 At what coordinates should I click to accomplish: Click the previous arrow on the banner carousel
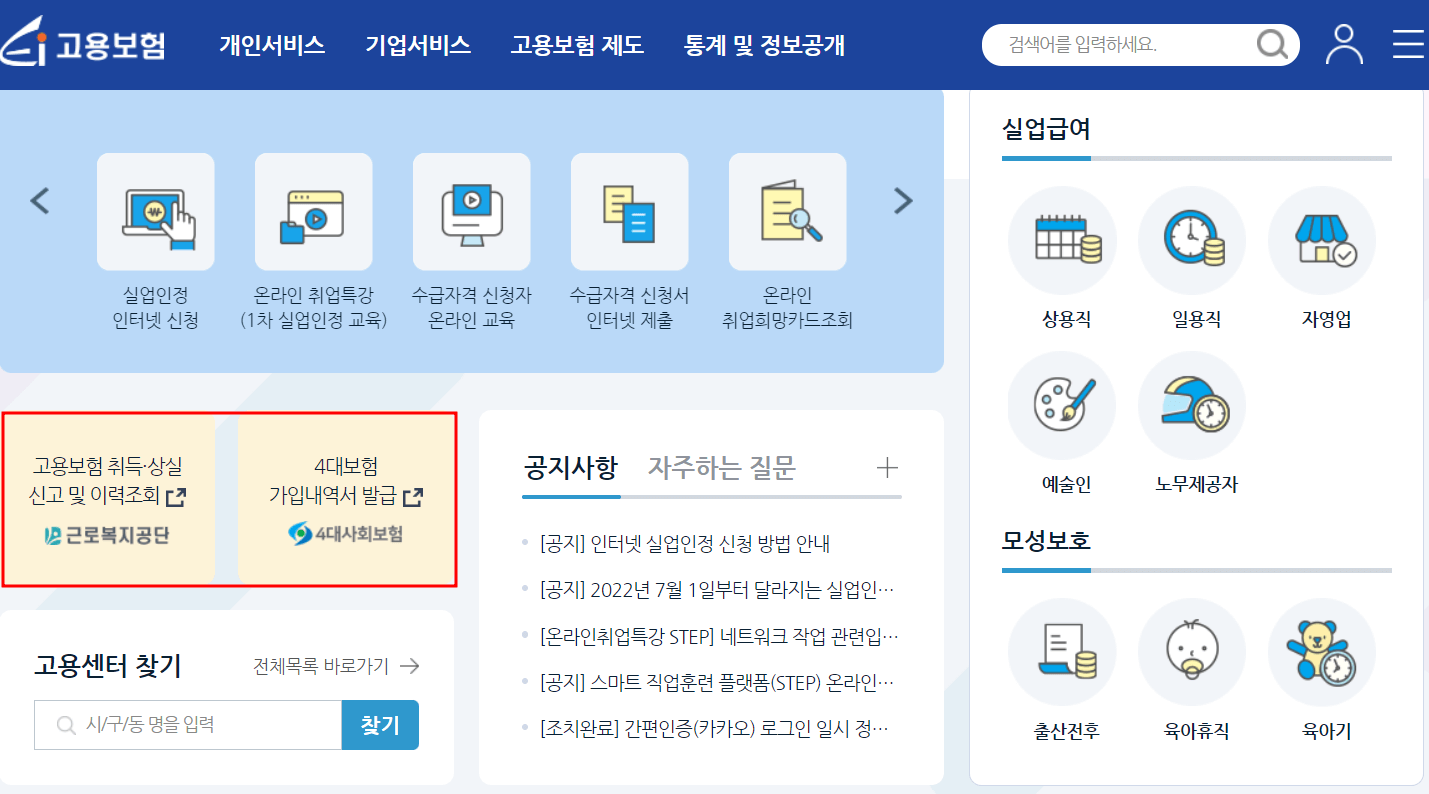point(39,200)
